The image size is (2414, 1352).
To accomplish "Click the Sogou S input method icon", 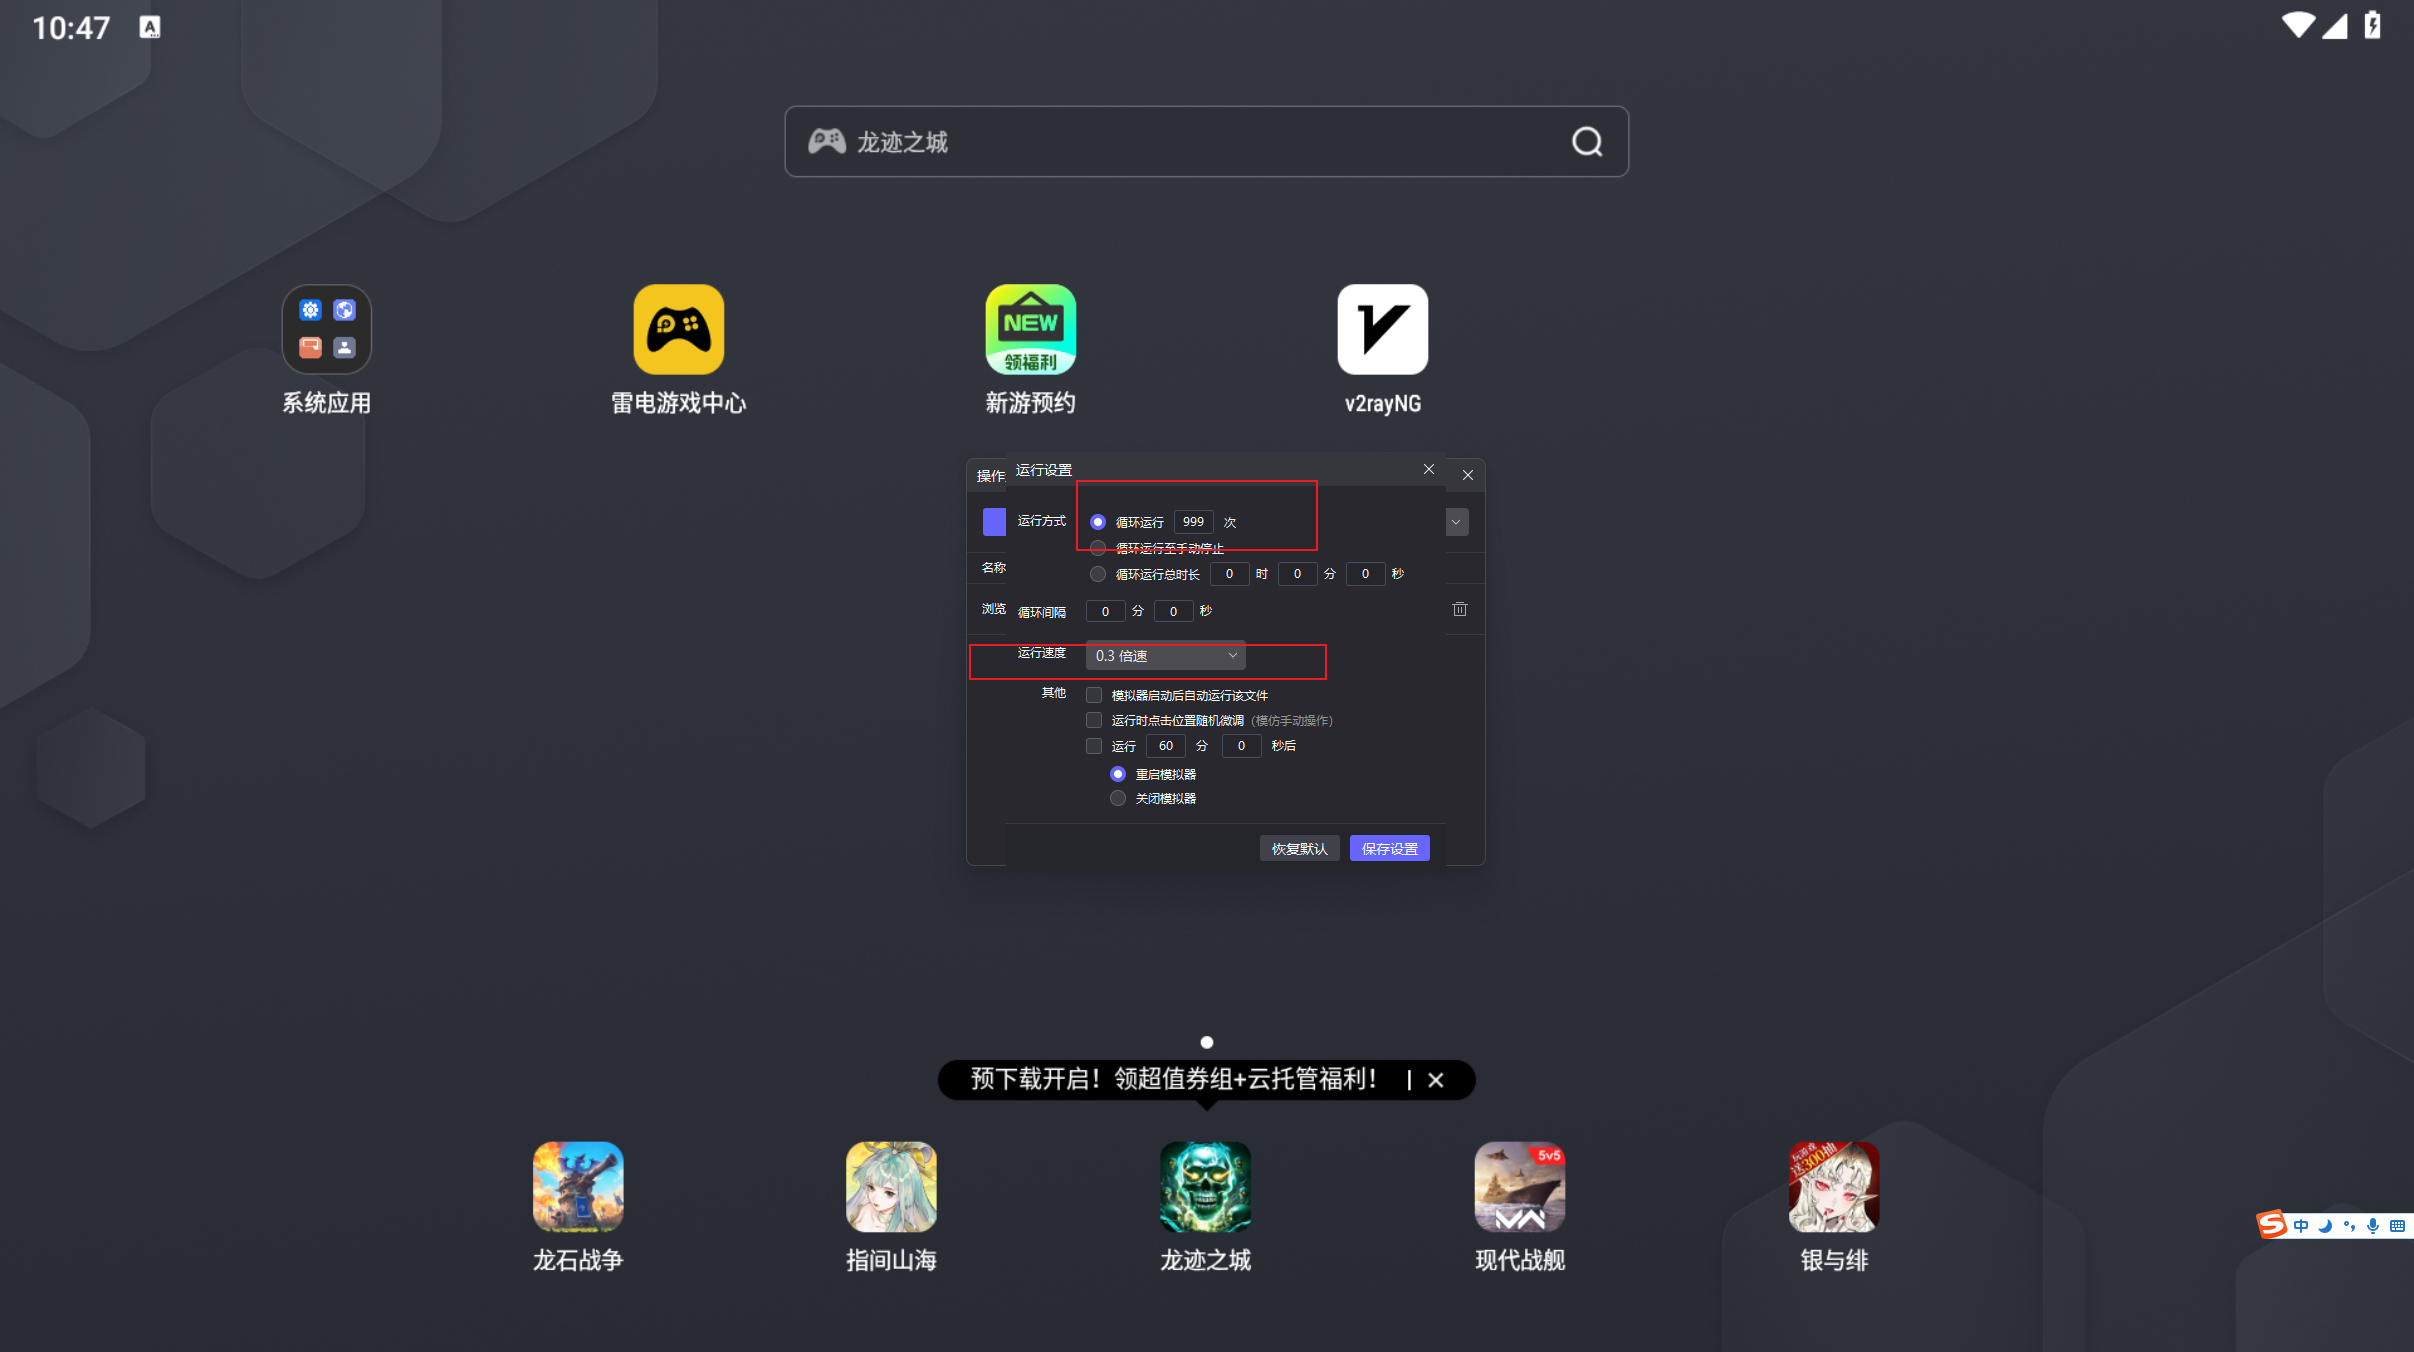I will pos(2272,1225).
